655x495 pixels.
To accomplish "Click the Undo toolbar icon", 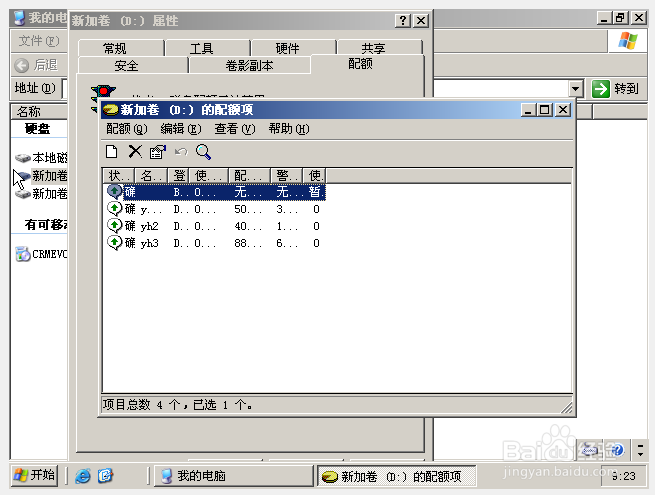I will click(x=181, y=152).
